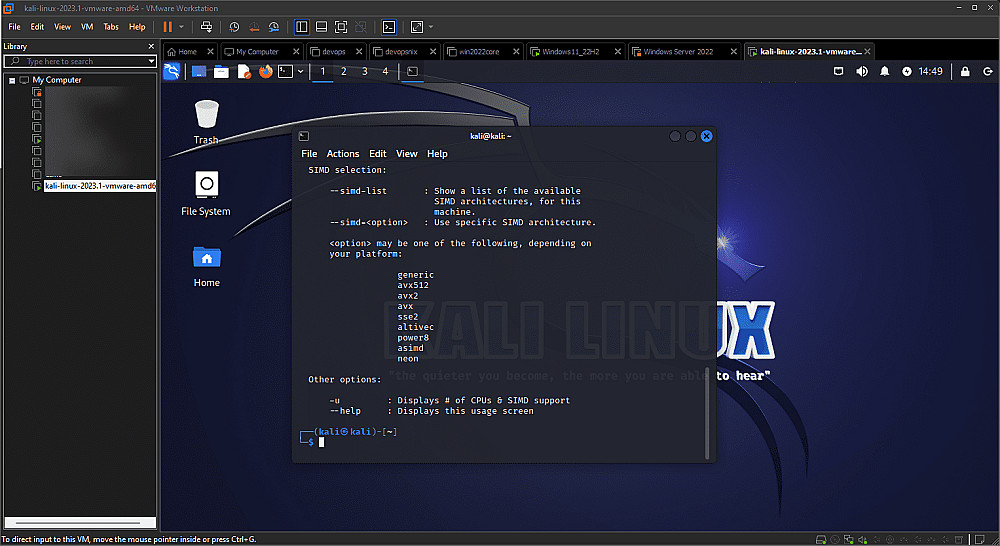The height and width of the screenshot is (546, 1000).
Task: Click the terminal window scrollbar
Action: tap(707, 412)
